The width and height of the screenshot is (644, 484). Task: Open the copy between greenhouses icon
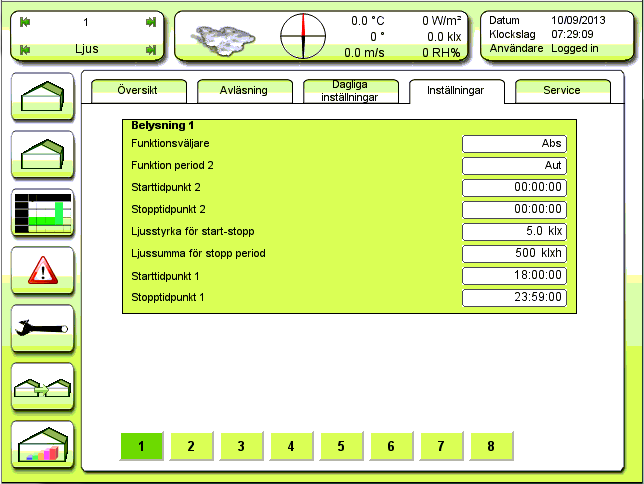click(43, 386)
